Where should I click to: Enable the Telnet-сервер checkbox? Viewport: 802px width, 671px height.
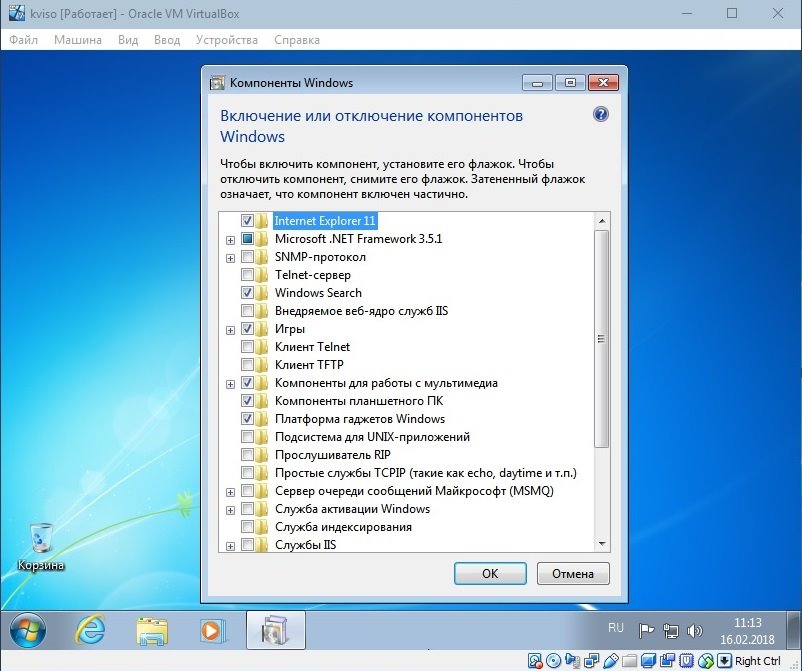pos(247,275)
